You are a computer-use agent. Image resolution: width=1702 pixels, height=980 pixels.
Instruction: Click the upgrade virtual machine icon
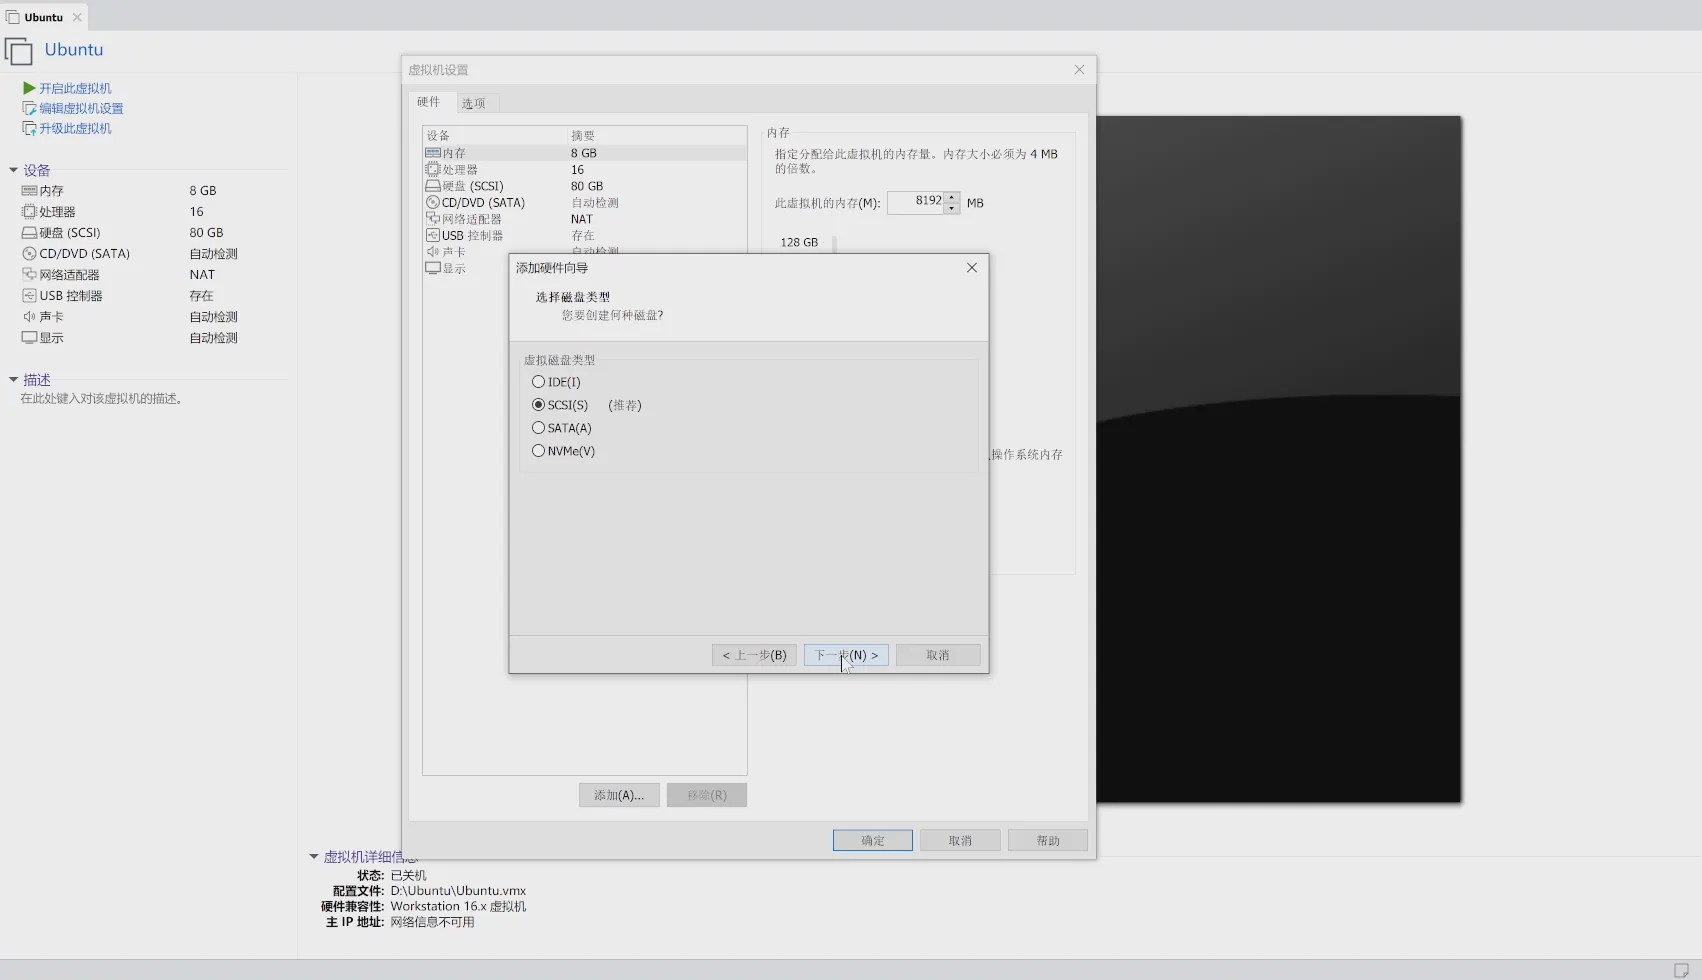(x=29, y=128)
